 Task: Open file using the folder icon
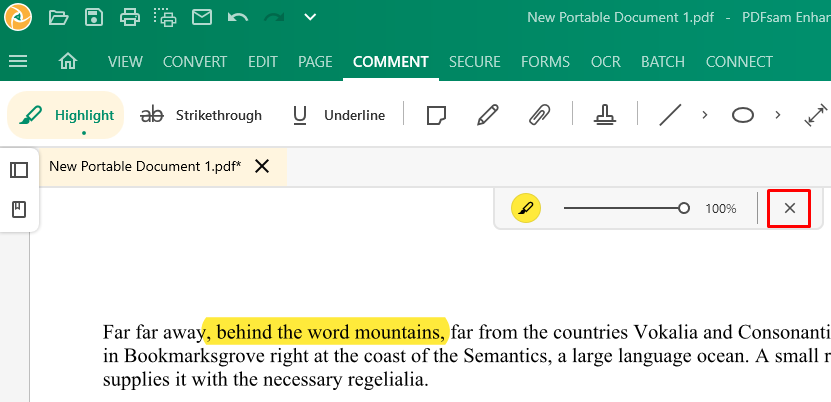58,17
